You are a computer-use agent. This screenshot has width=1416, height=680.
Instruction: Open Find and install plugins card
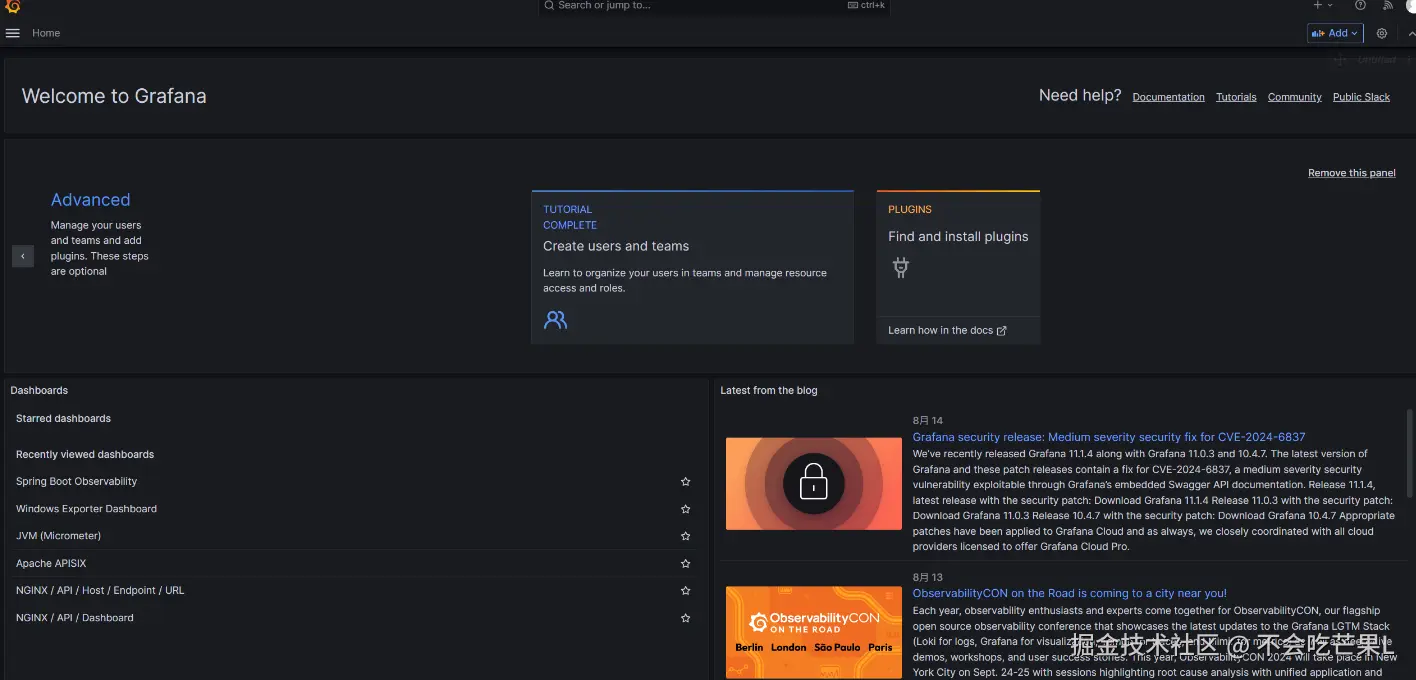click(x=958, y=267)
